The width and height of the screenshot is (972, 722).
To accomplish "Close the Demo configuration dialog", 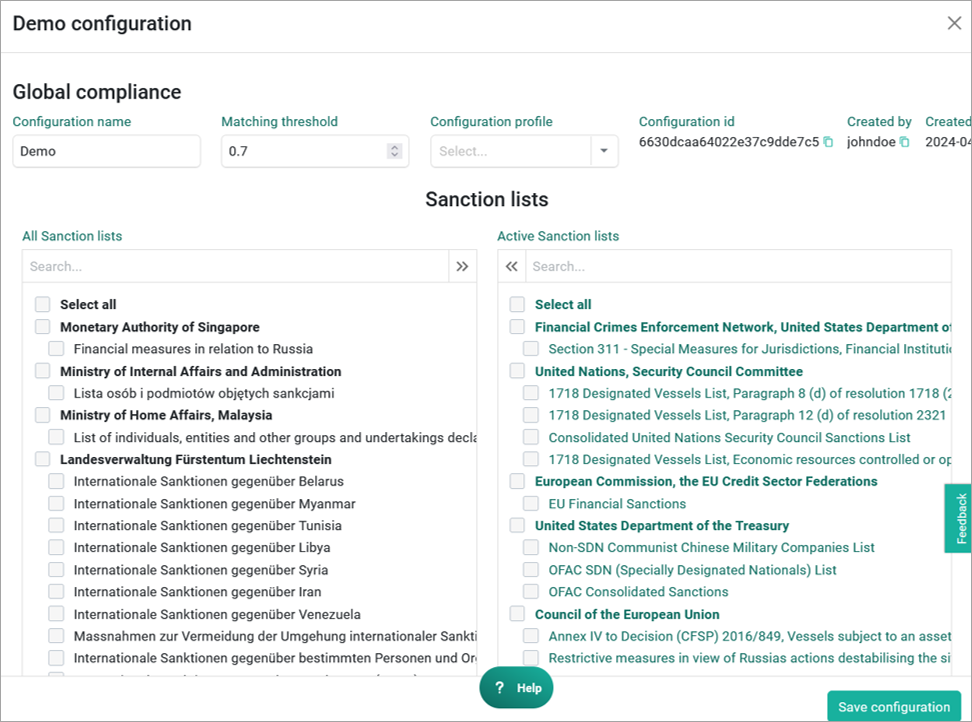I will coord(954,24).
